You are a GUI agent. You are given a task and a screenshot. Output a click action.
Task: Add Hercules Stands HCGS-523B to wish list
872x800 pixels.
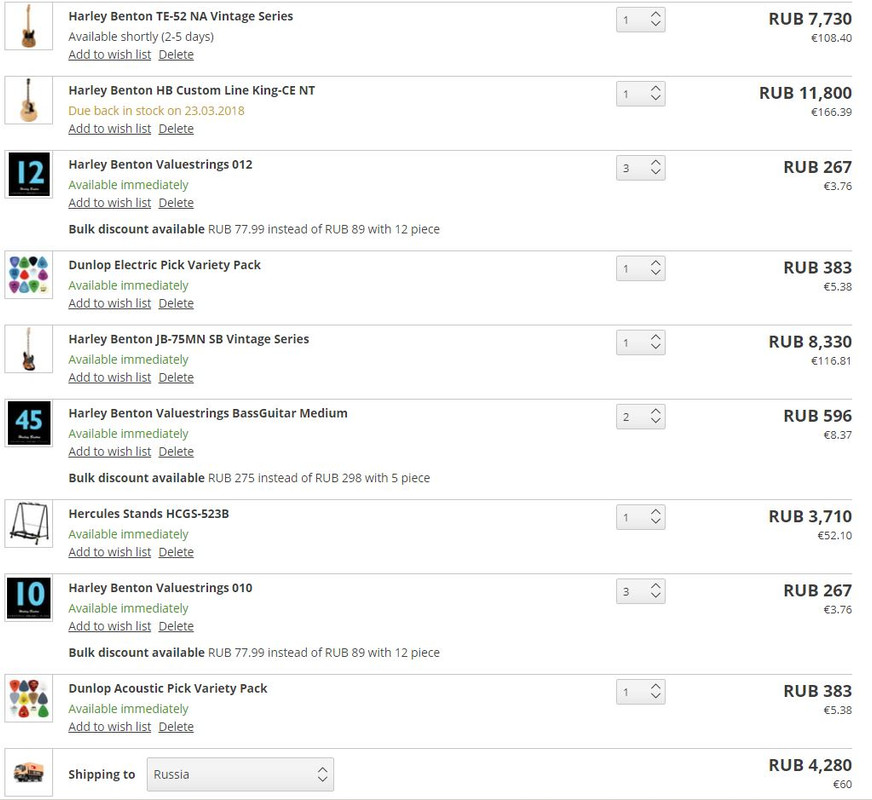point(110,552)
